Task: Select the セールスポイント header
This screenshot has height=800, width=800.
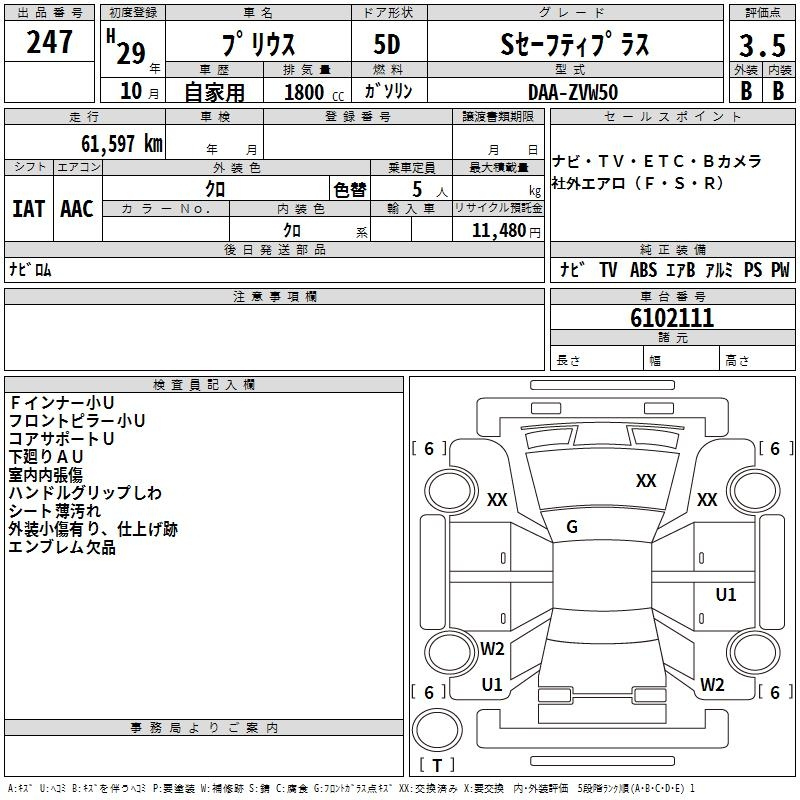Action: coord(672,116)
